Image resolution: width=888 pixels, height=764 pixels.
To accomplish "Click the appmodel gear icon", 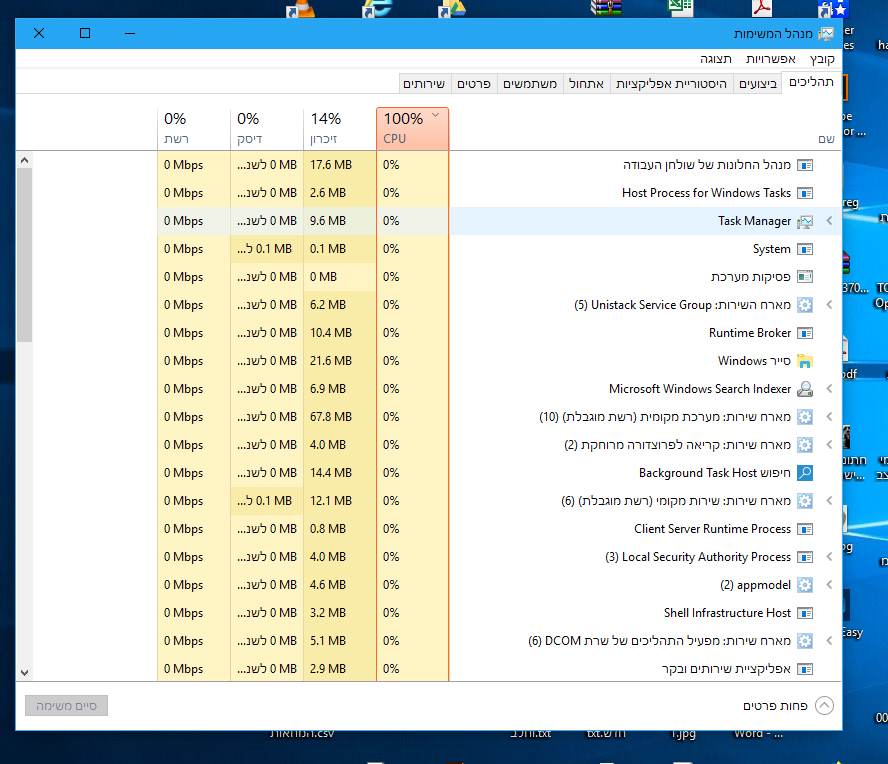I will tap(805, 585).
